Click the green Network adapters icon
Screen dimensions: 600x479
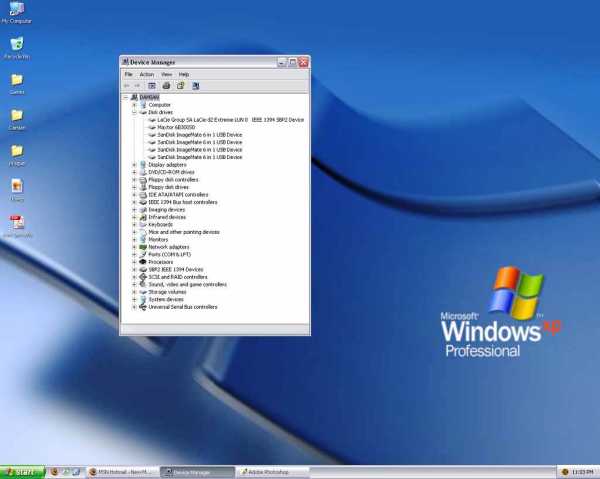point(143,247)
